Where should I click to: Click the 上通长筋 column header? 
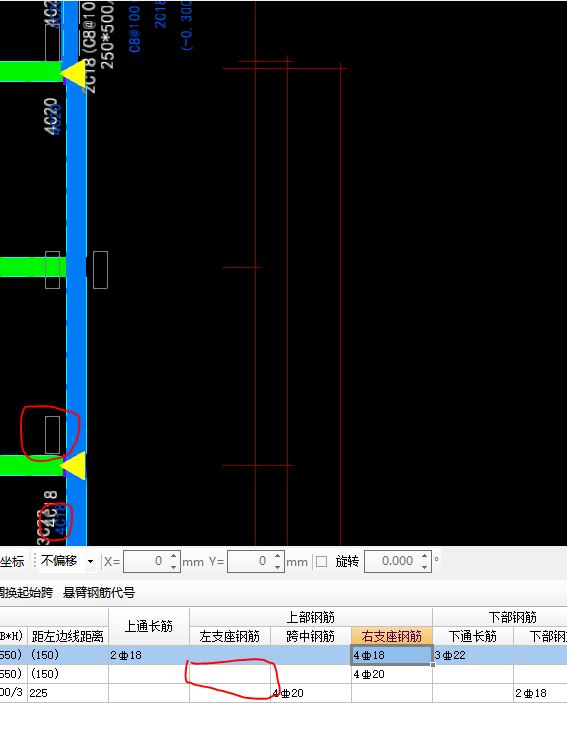coord(149,626)
